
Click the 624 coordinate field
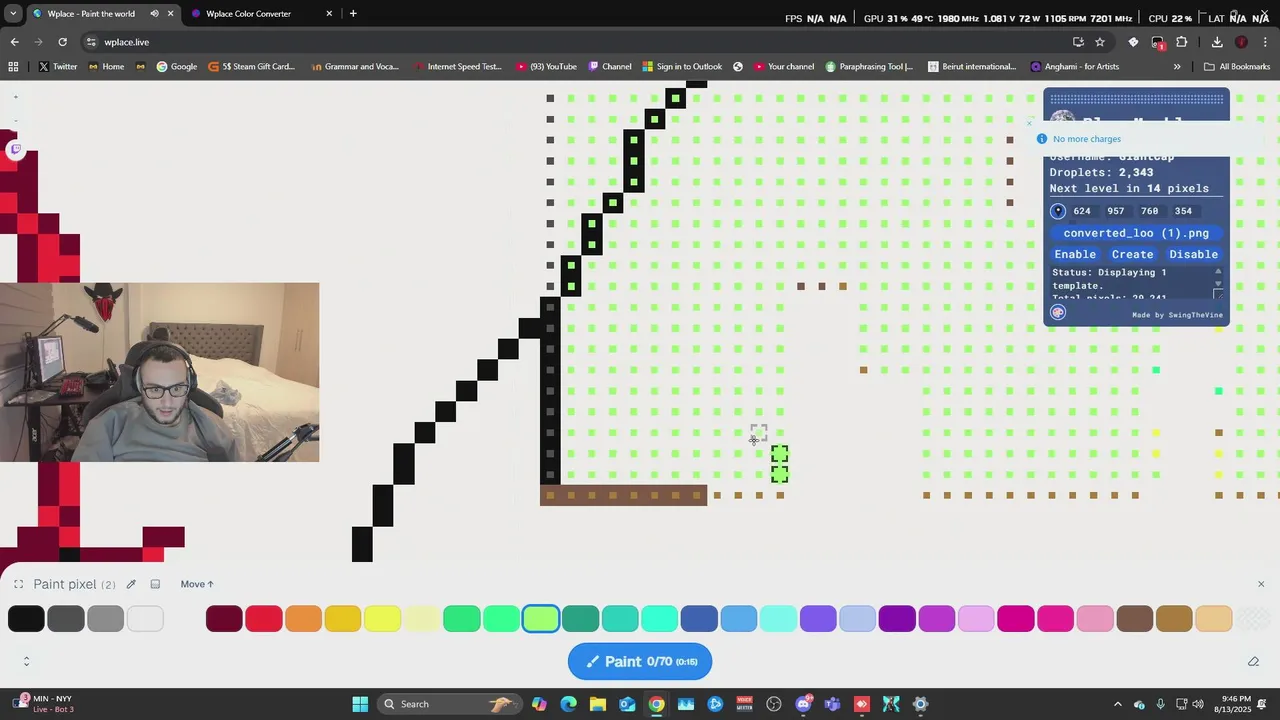coord(1082,211)
